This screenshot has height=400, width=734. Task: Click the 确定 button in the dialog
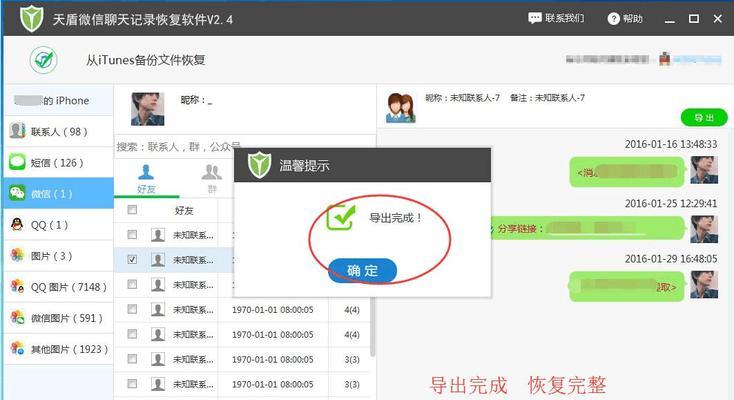coord(362,271)
